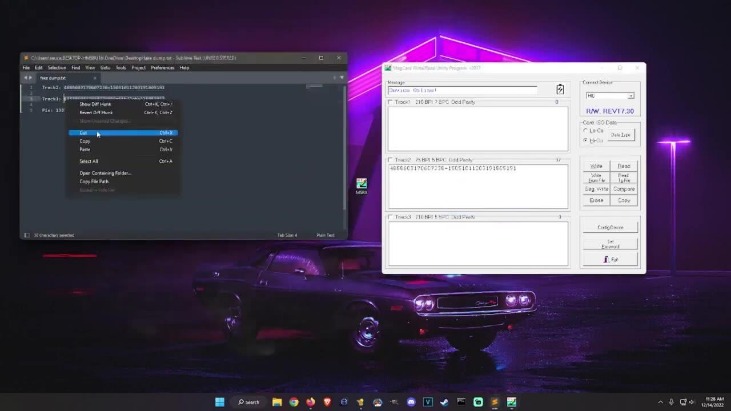Open File Explorer from the taskbar
This screenshot has height=411, width=731.
click(276, 402)
